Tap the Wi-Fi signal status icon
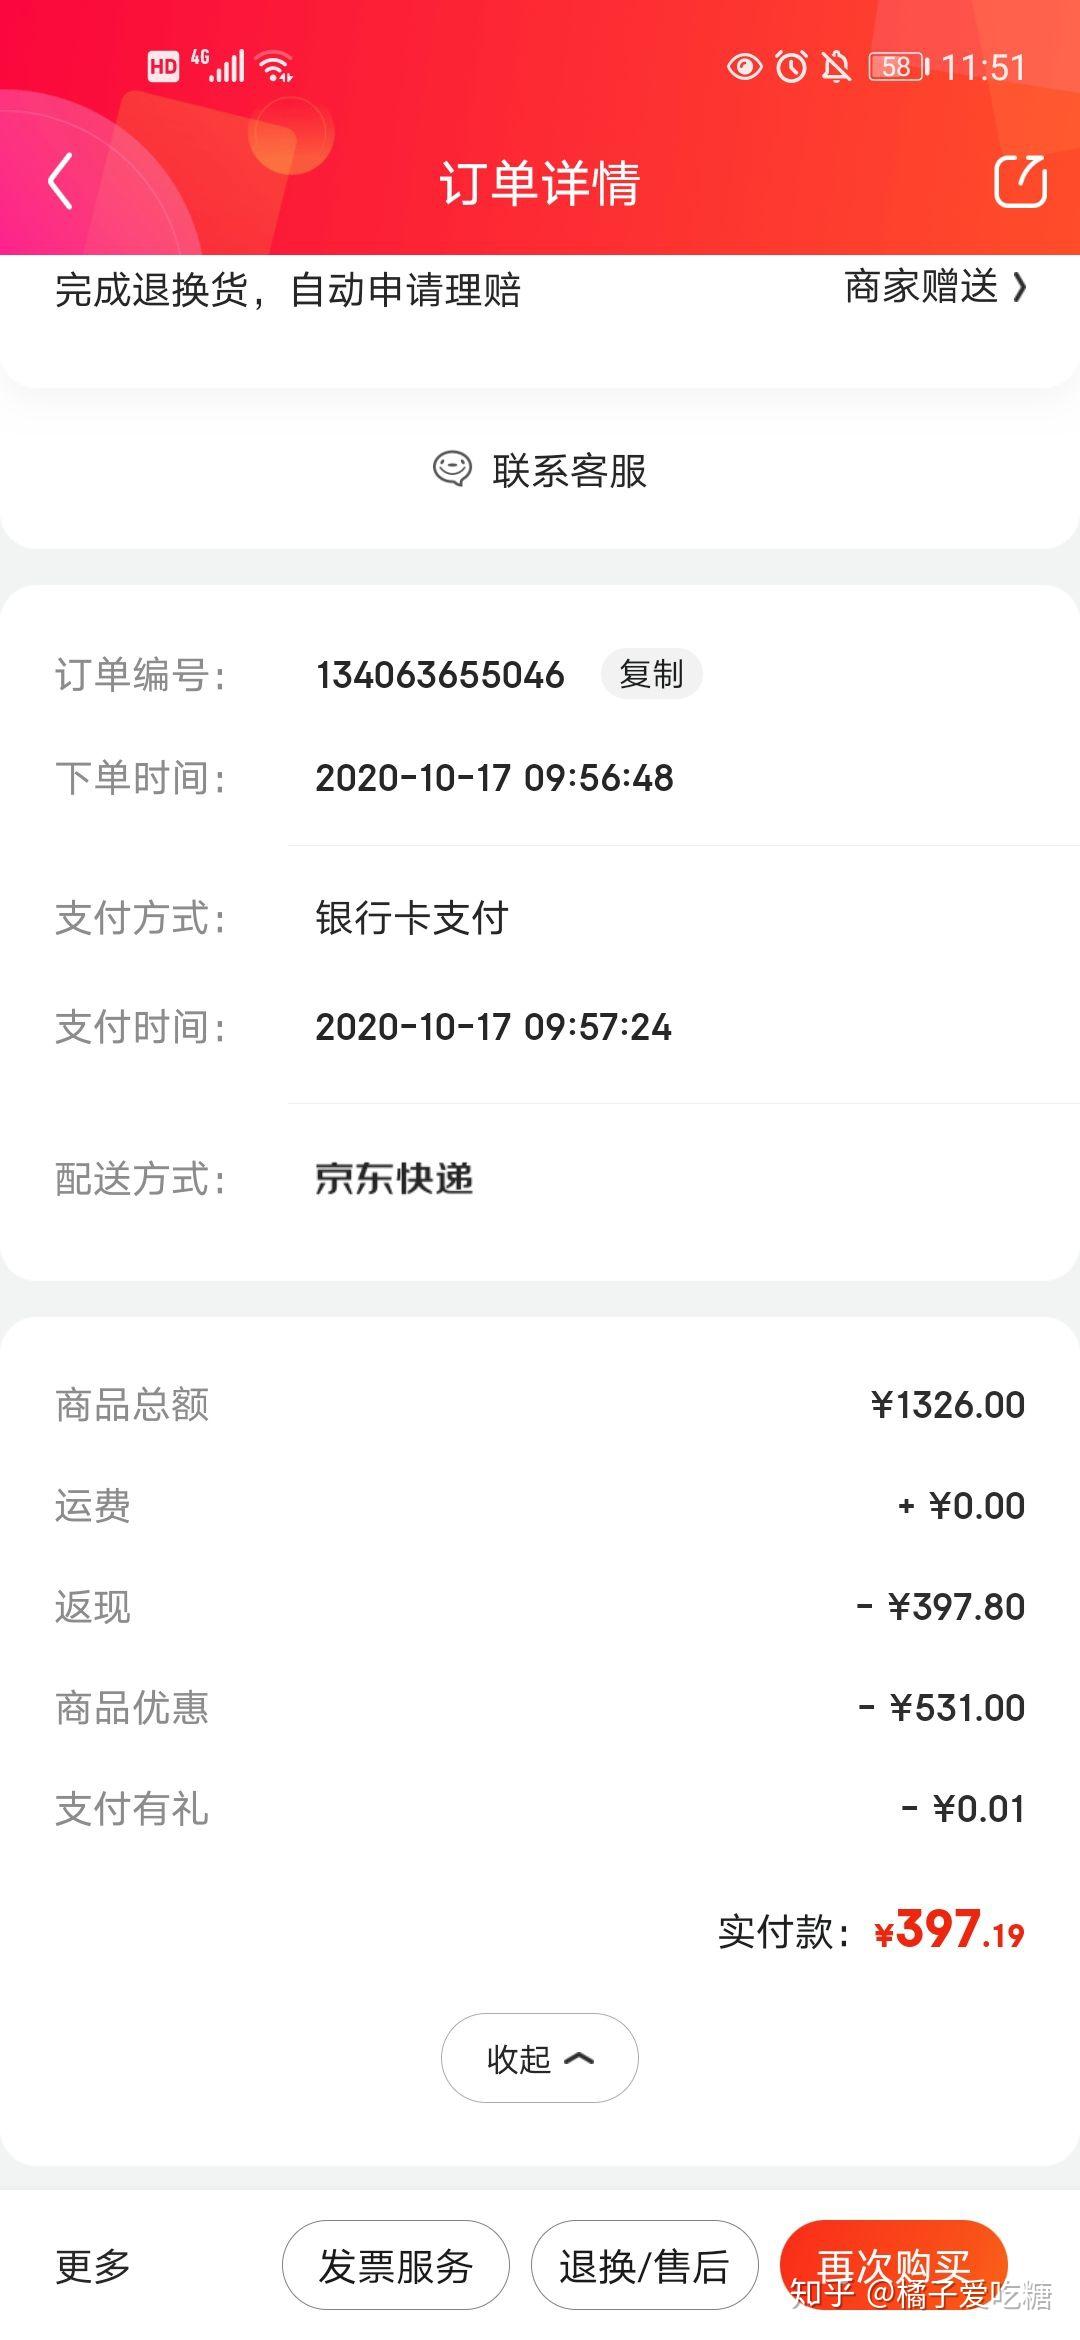The width and height of the screenshot is (1080, 2340). point(275,66)
